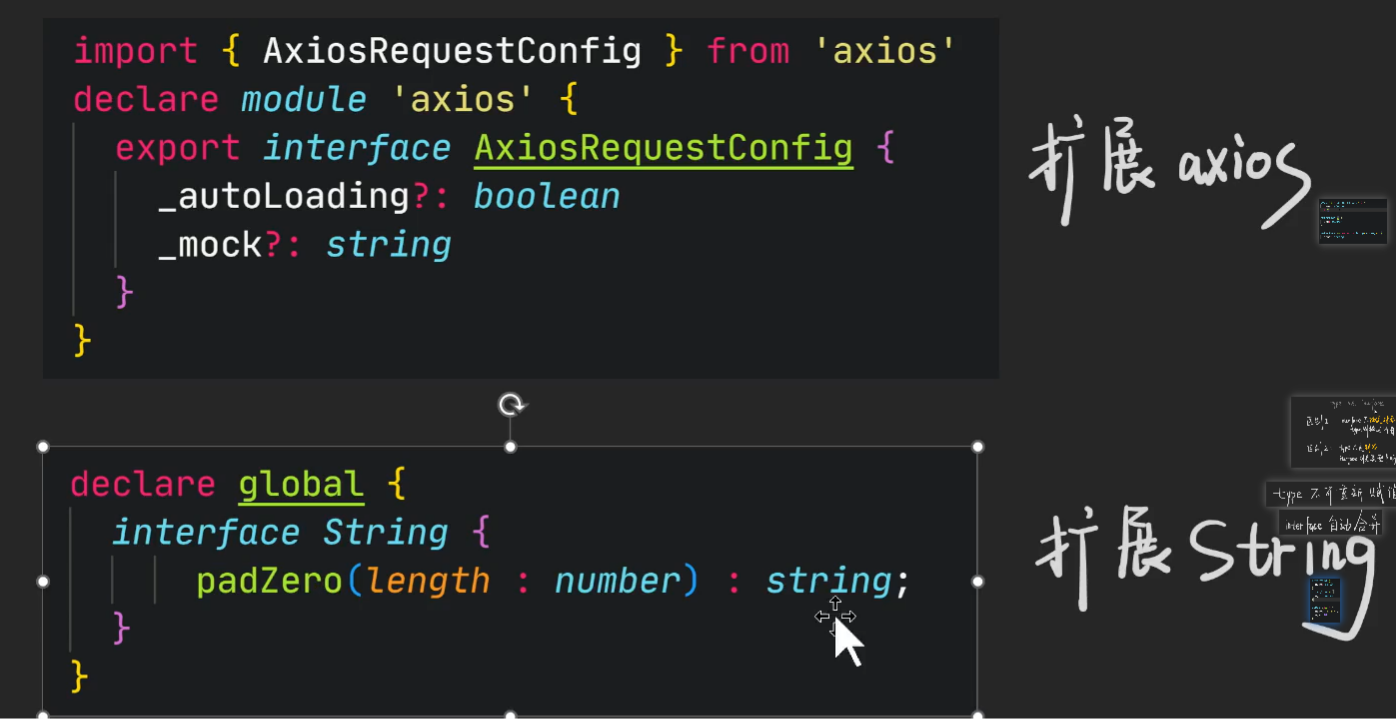The image size is (1397, 719).
Task: Select the dark notes thumbnail with yellow highlights
Action: click(1343, 432)
